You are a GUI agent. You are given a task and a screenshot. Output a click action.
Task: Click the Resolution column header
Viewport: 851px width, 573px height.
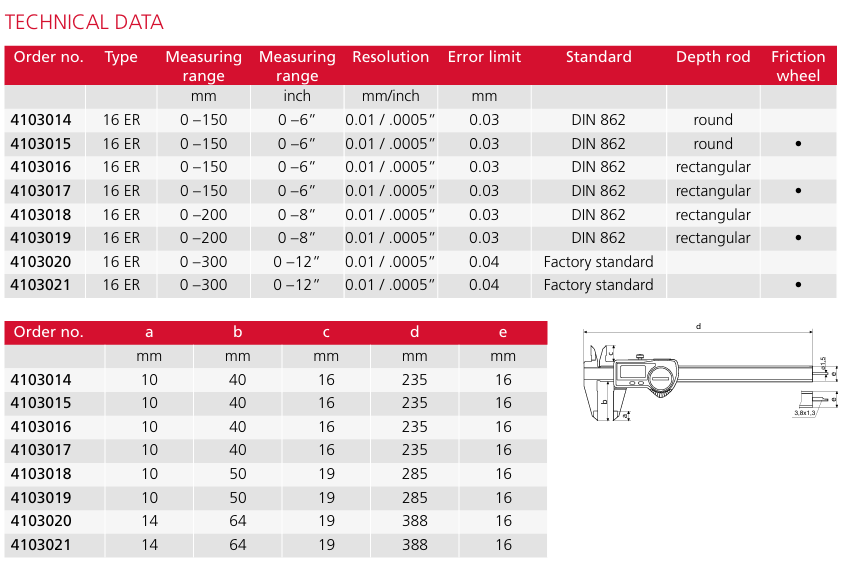click(x=390, y=57)
